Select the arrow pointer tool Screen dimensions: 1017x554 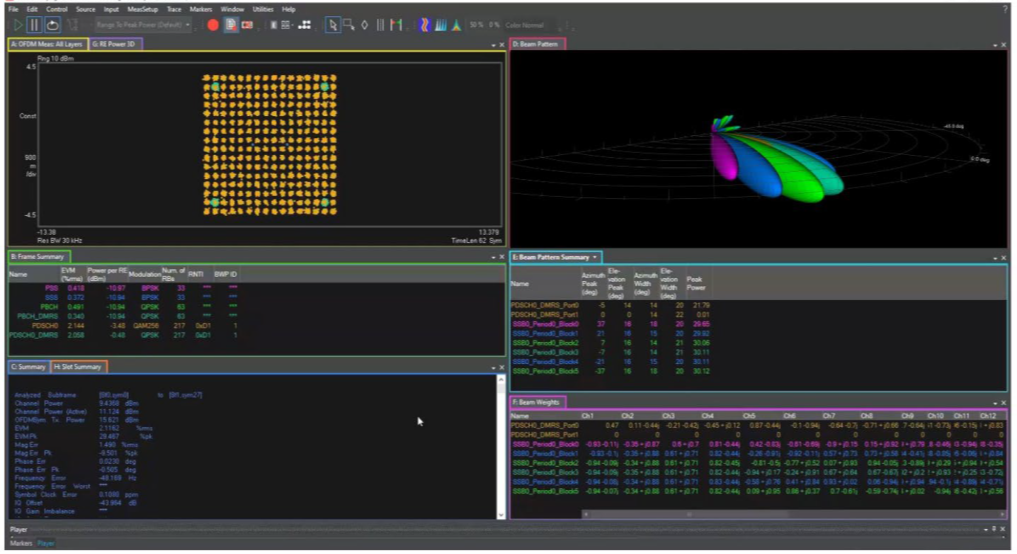[x=333, y=25]
